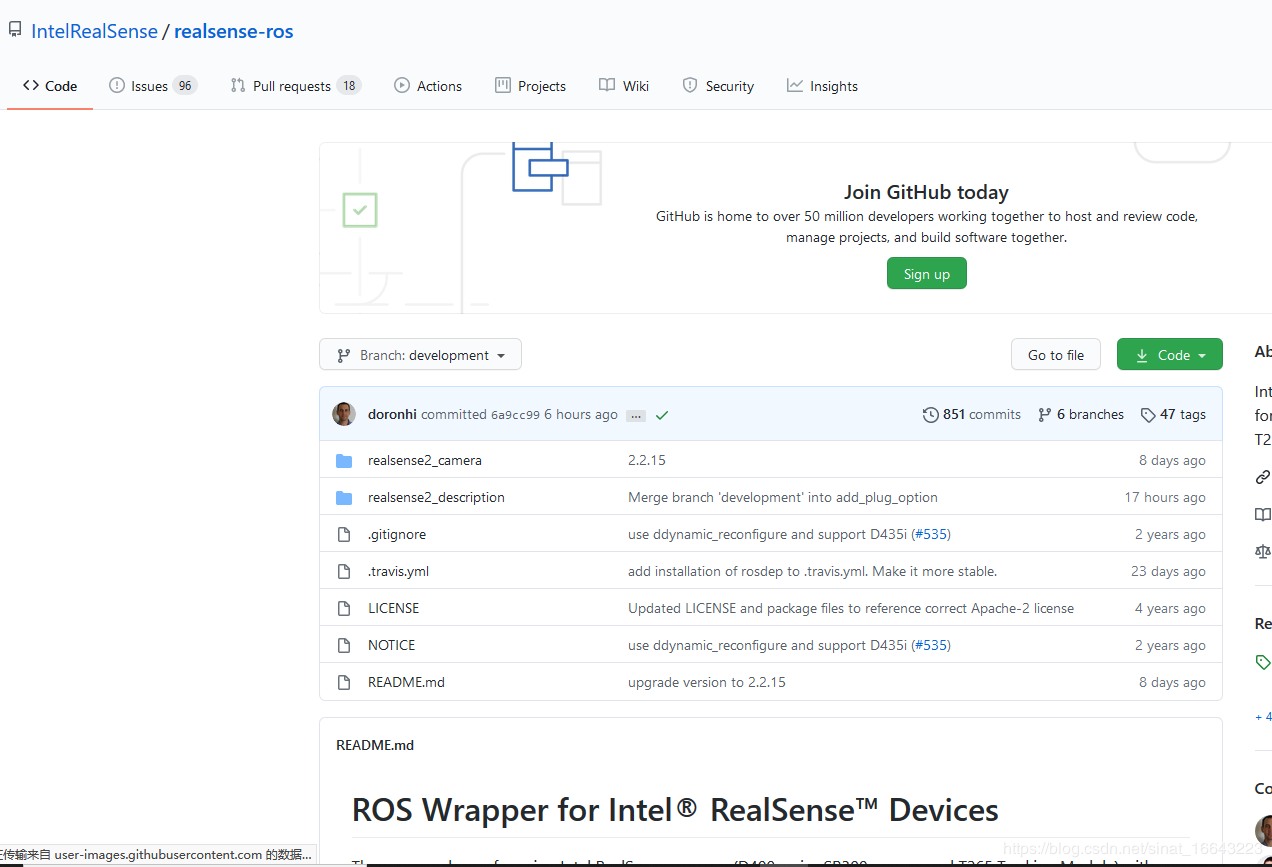Expand the commit message ellipsis
Screen dimensions: 1272x867
tap(636, 415)
